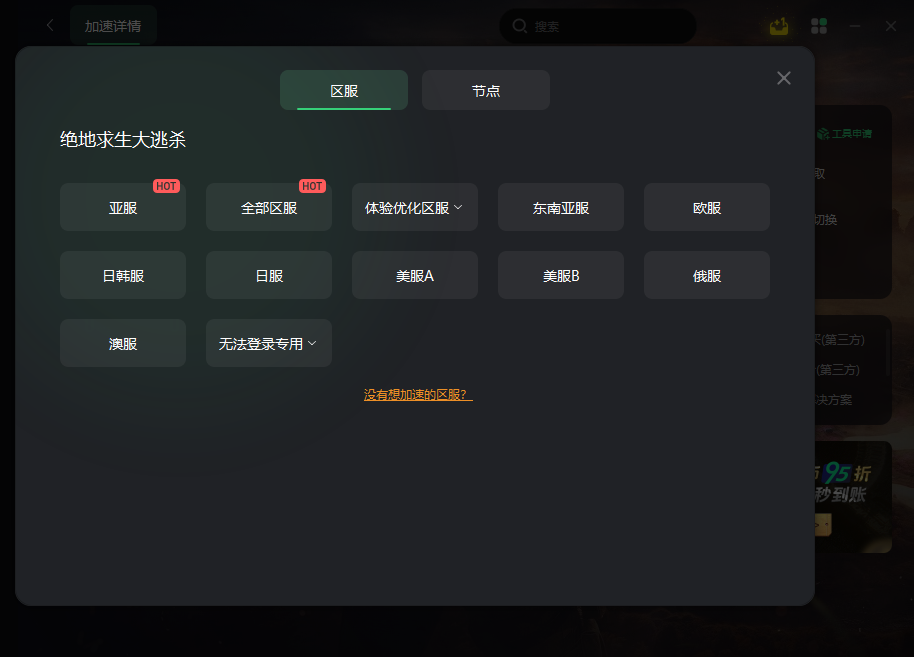
Task: Select the 俄服 region
Action: [x=706, y=275]
